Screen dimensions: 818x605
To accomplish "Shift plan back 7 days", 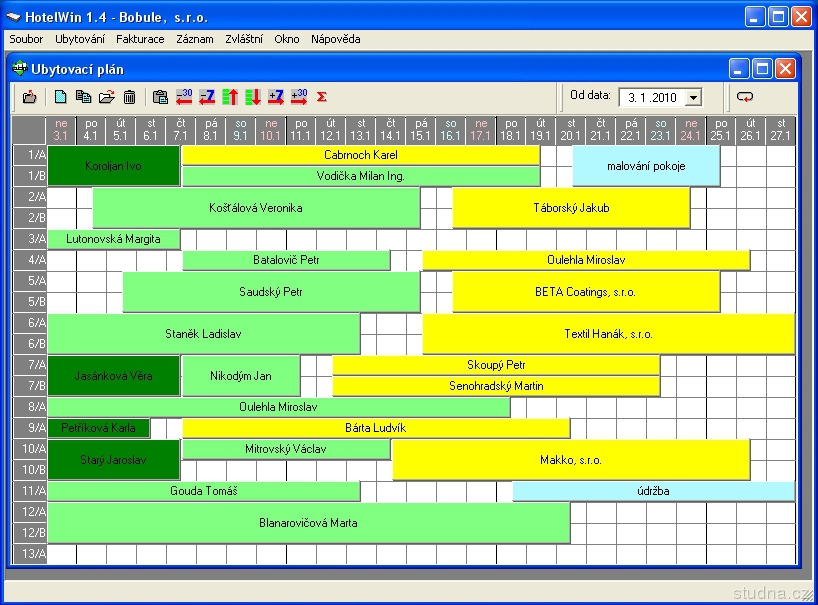I will pyautogui.click(x=207, y=97).
